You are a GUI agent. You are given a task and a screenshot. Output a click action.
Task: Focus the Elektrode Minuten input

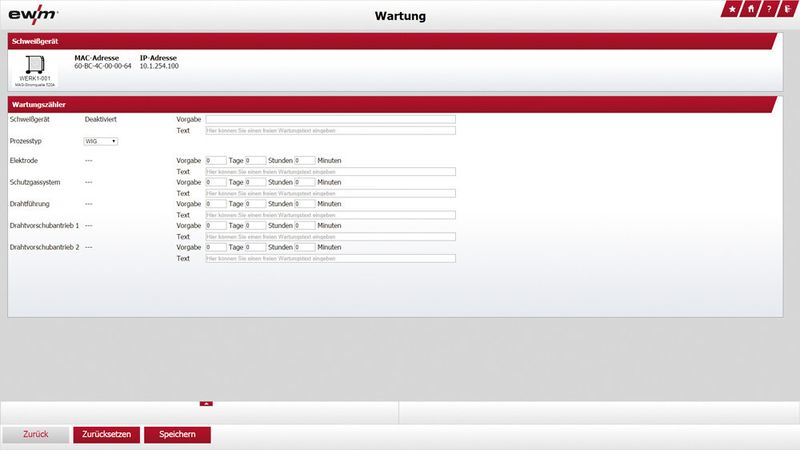305,161
